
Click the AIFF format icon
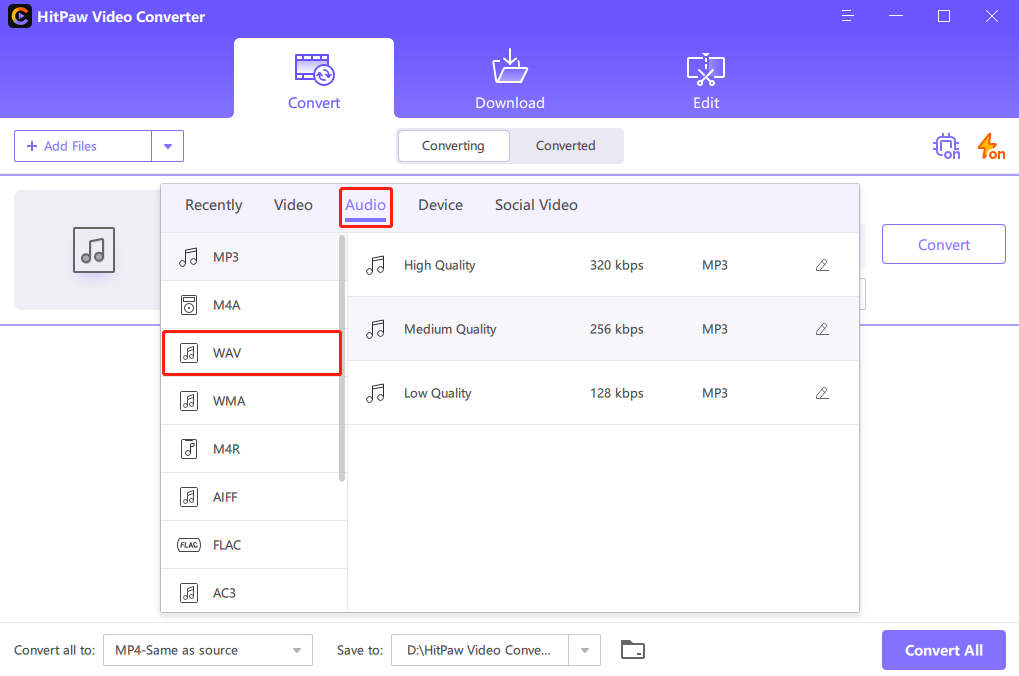[188, 497]
